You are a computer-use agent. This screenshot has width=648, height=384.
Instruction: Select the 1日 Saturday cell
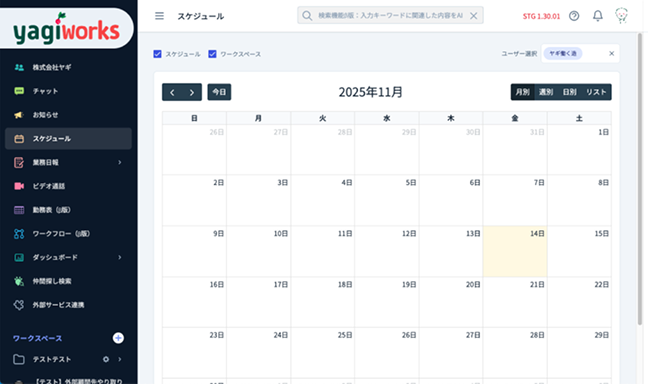[579, 149]
